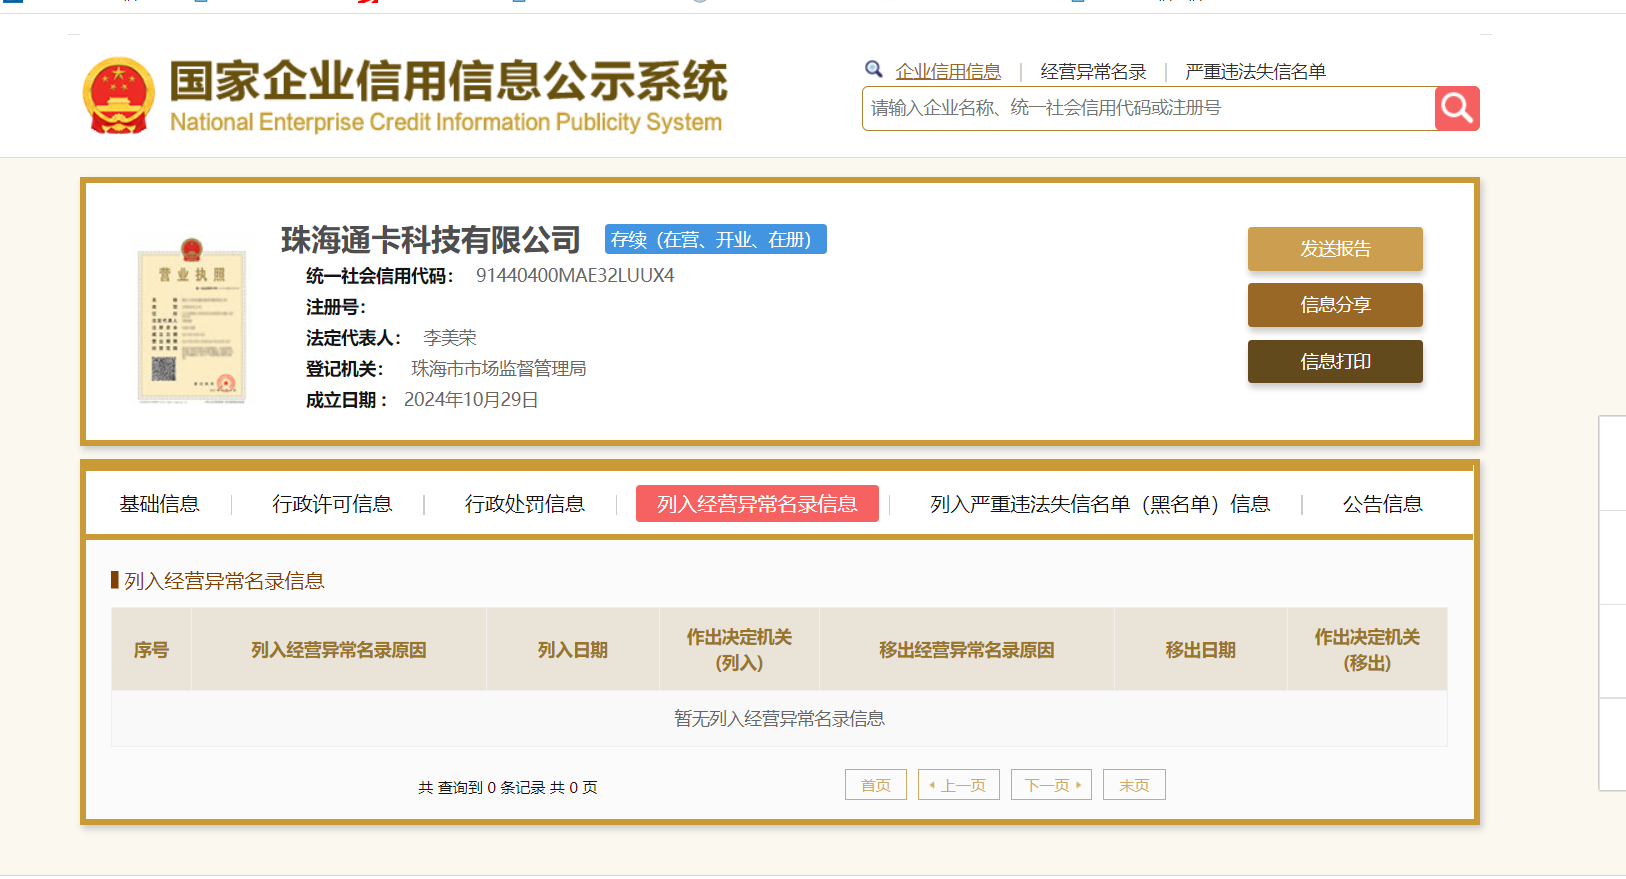The width and height of the screenshot is (1626, 879).
Task: Open the 列入严重违法失信名单（黑名单）信息 tab
Action: (x=1100, y=504)
